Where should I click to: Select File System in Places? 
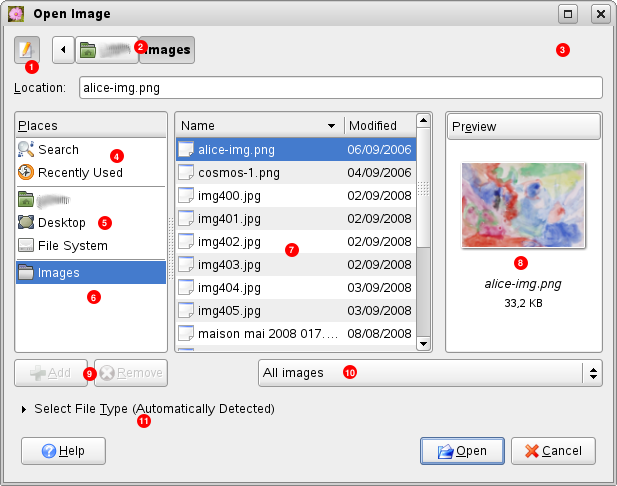91,246
